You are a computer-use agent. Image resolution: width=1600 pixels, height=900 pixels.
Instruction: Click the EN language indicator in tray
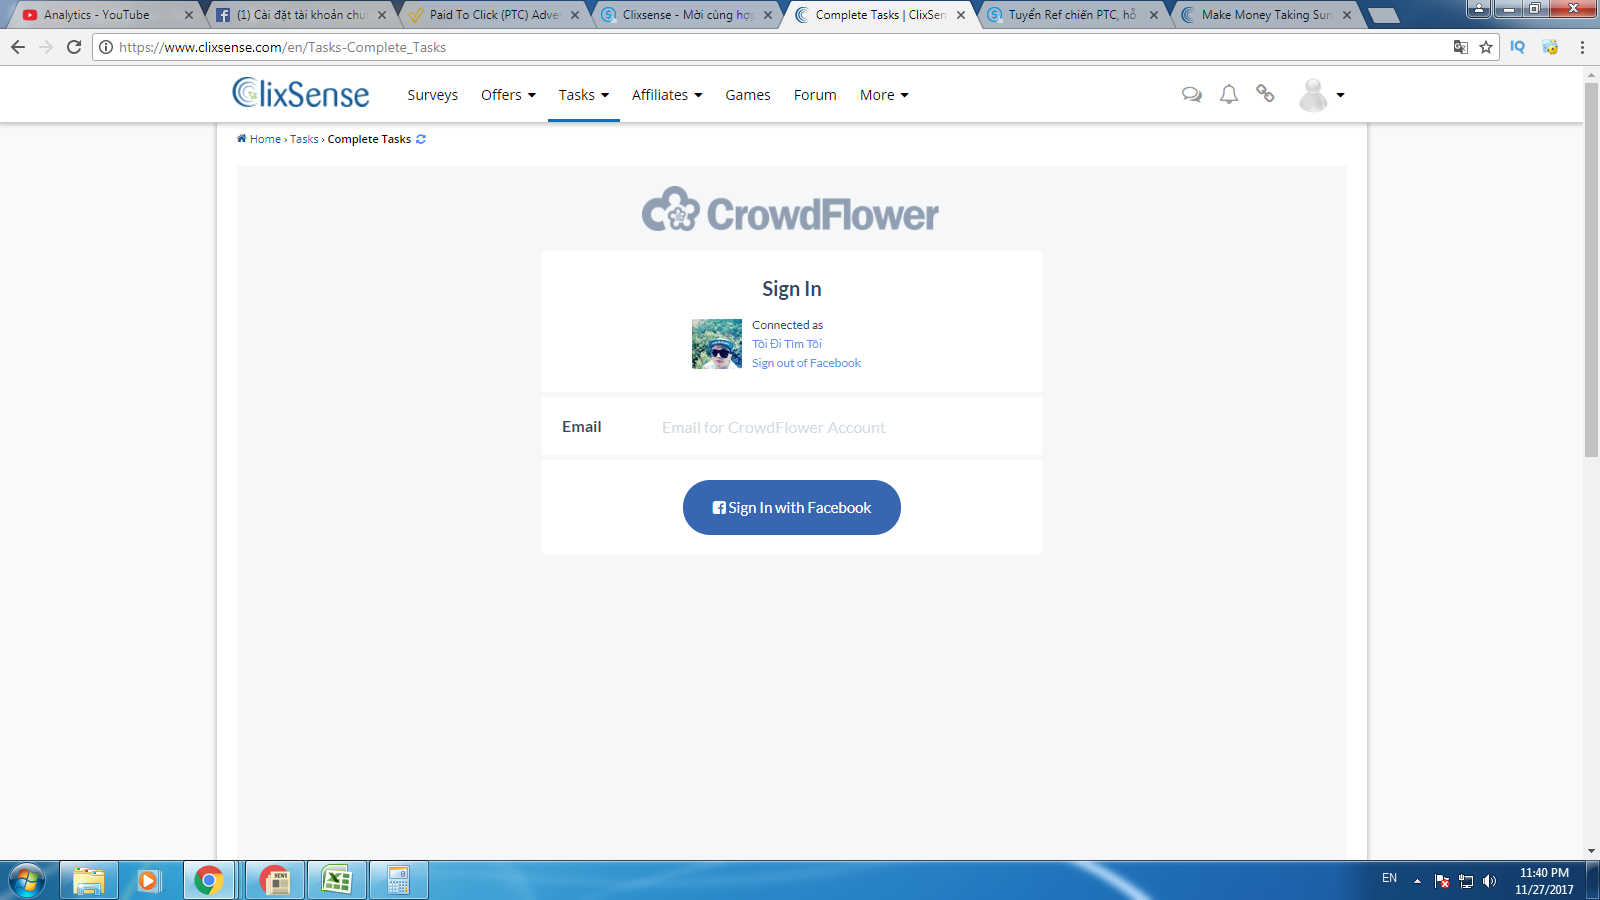click(1390, 878)
